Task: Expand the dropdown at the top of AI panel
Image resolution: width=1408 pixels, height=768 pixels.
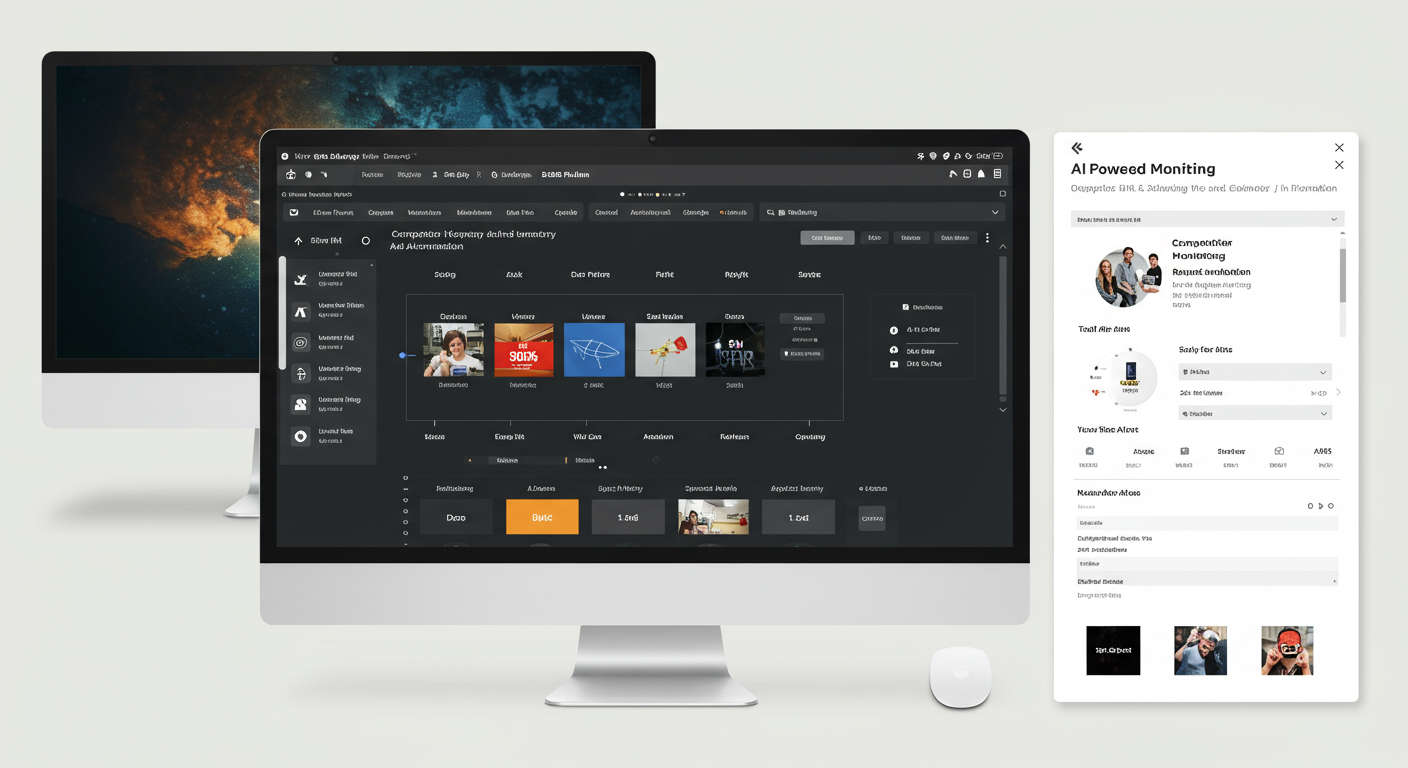Action: coord(1205,218)
